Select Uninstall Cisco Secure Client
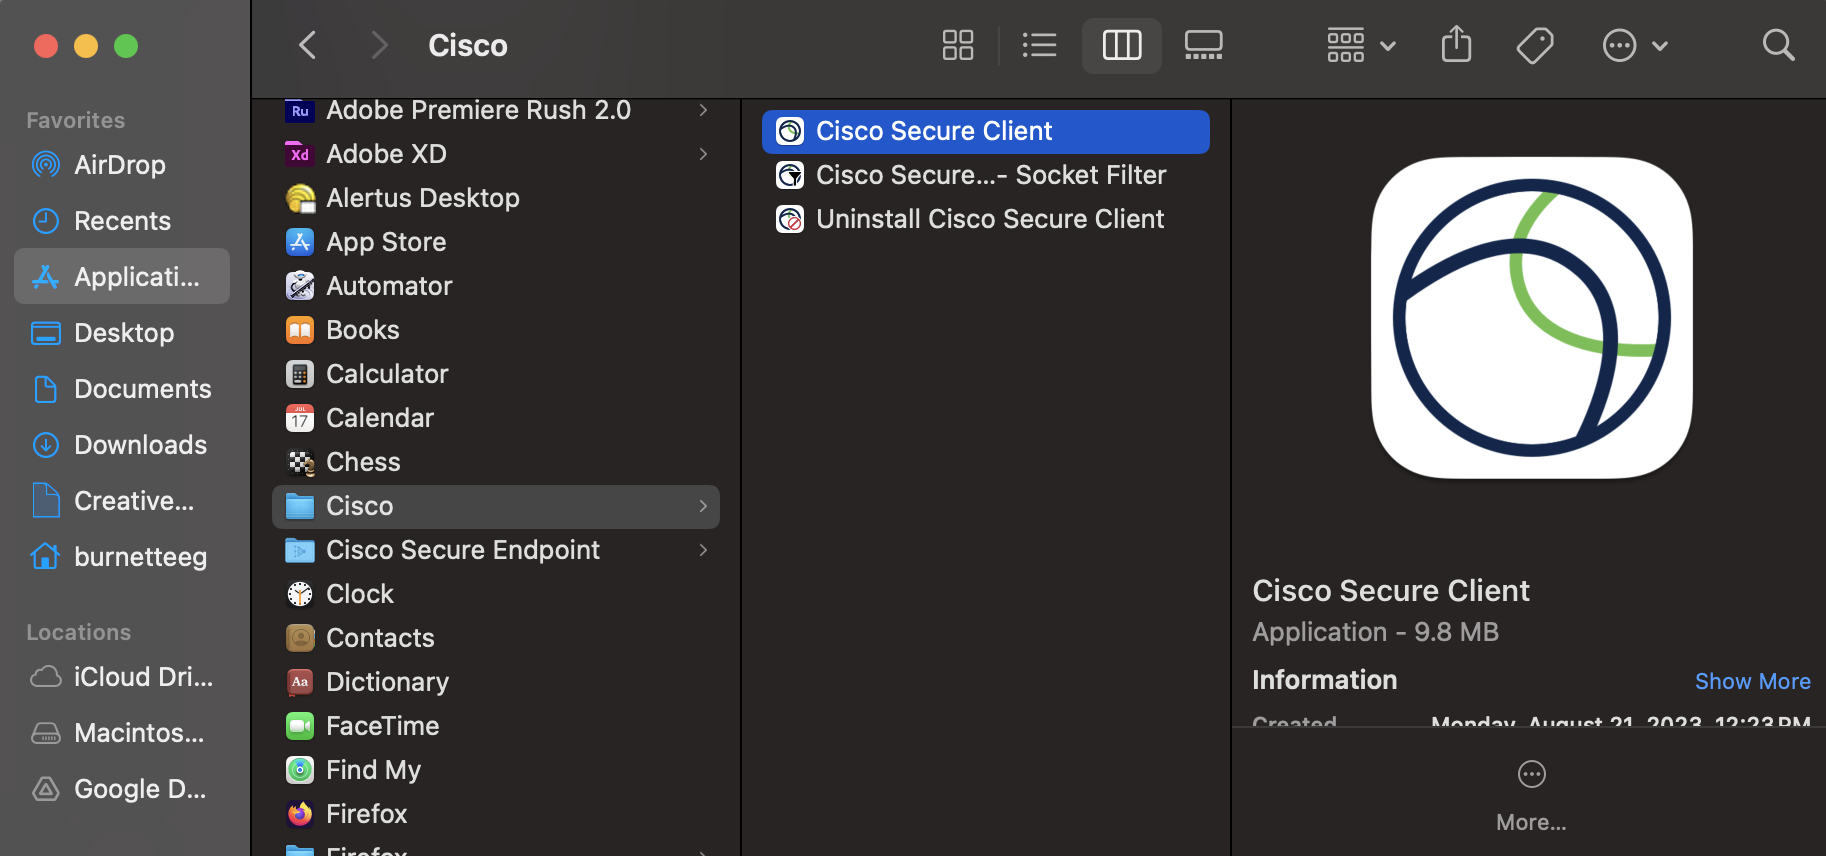Image resolution: width=1826 pixels, height=856 pixels. click(x=985, y=219)
